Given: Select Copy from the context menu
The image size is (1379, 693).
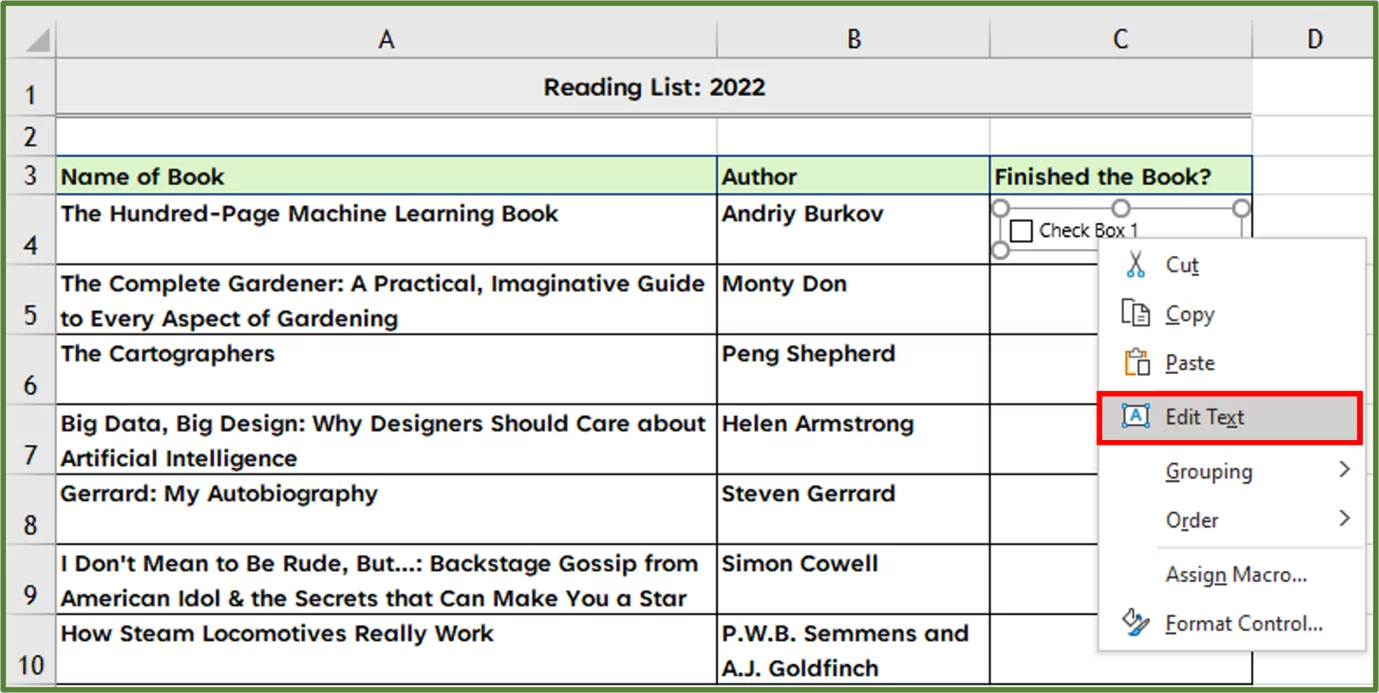Looking at the screenshot, I should coord(1191,313).
